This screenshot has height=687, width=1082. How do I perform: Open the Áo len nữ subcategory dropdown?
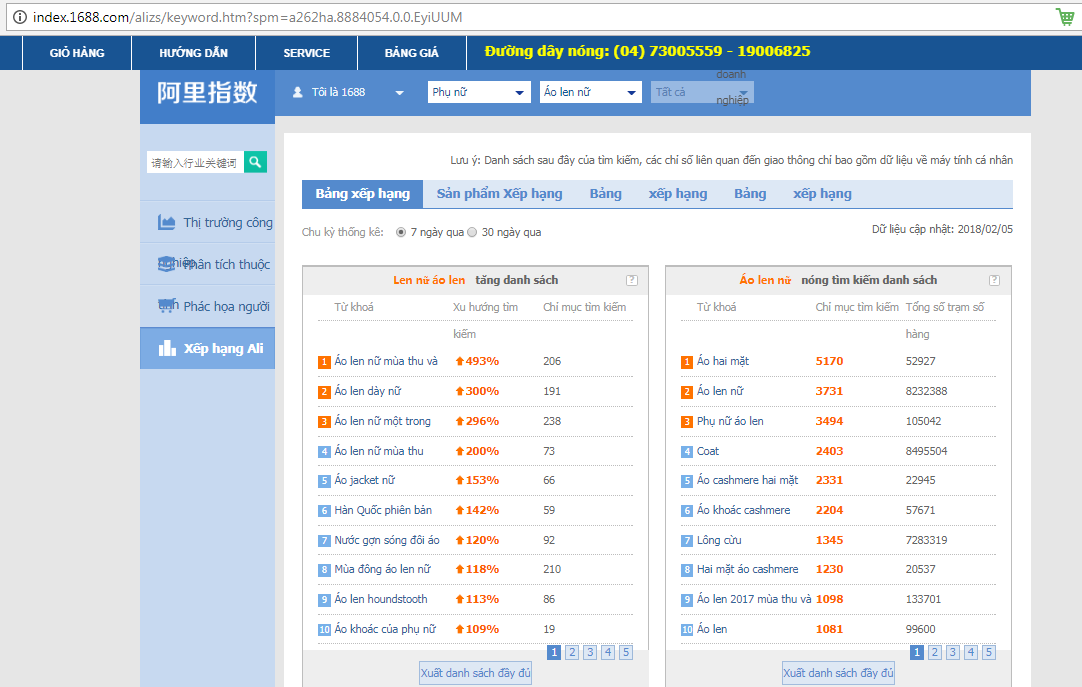pos(591,92)
